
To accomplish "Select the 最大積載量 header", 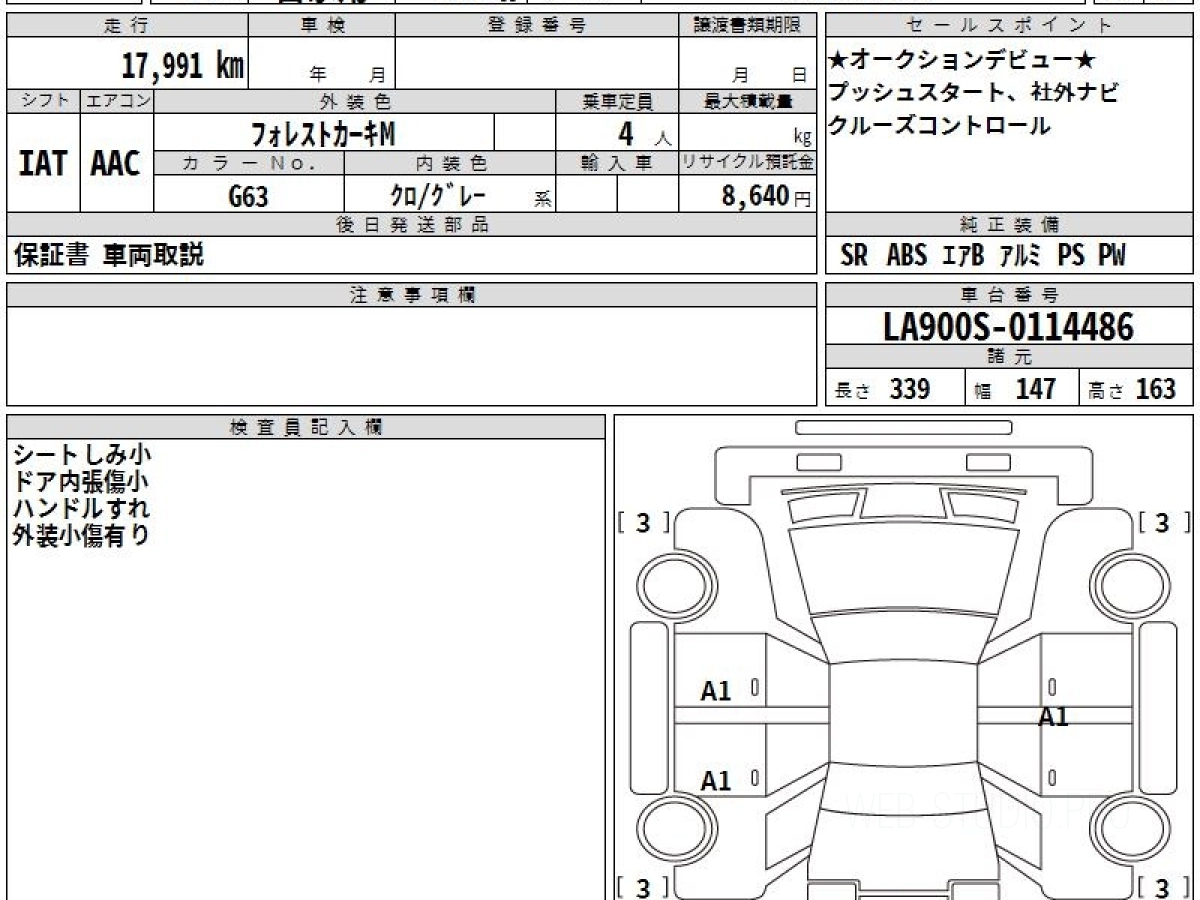I will click(747, 101).
